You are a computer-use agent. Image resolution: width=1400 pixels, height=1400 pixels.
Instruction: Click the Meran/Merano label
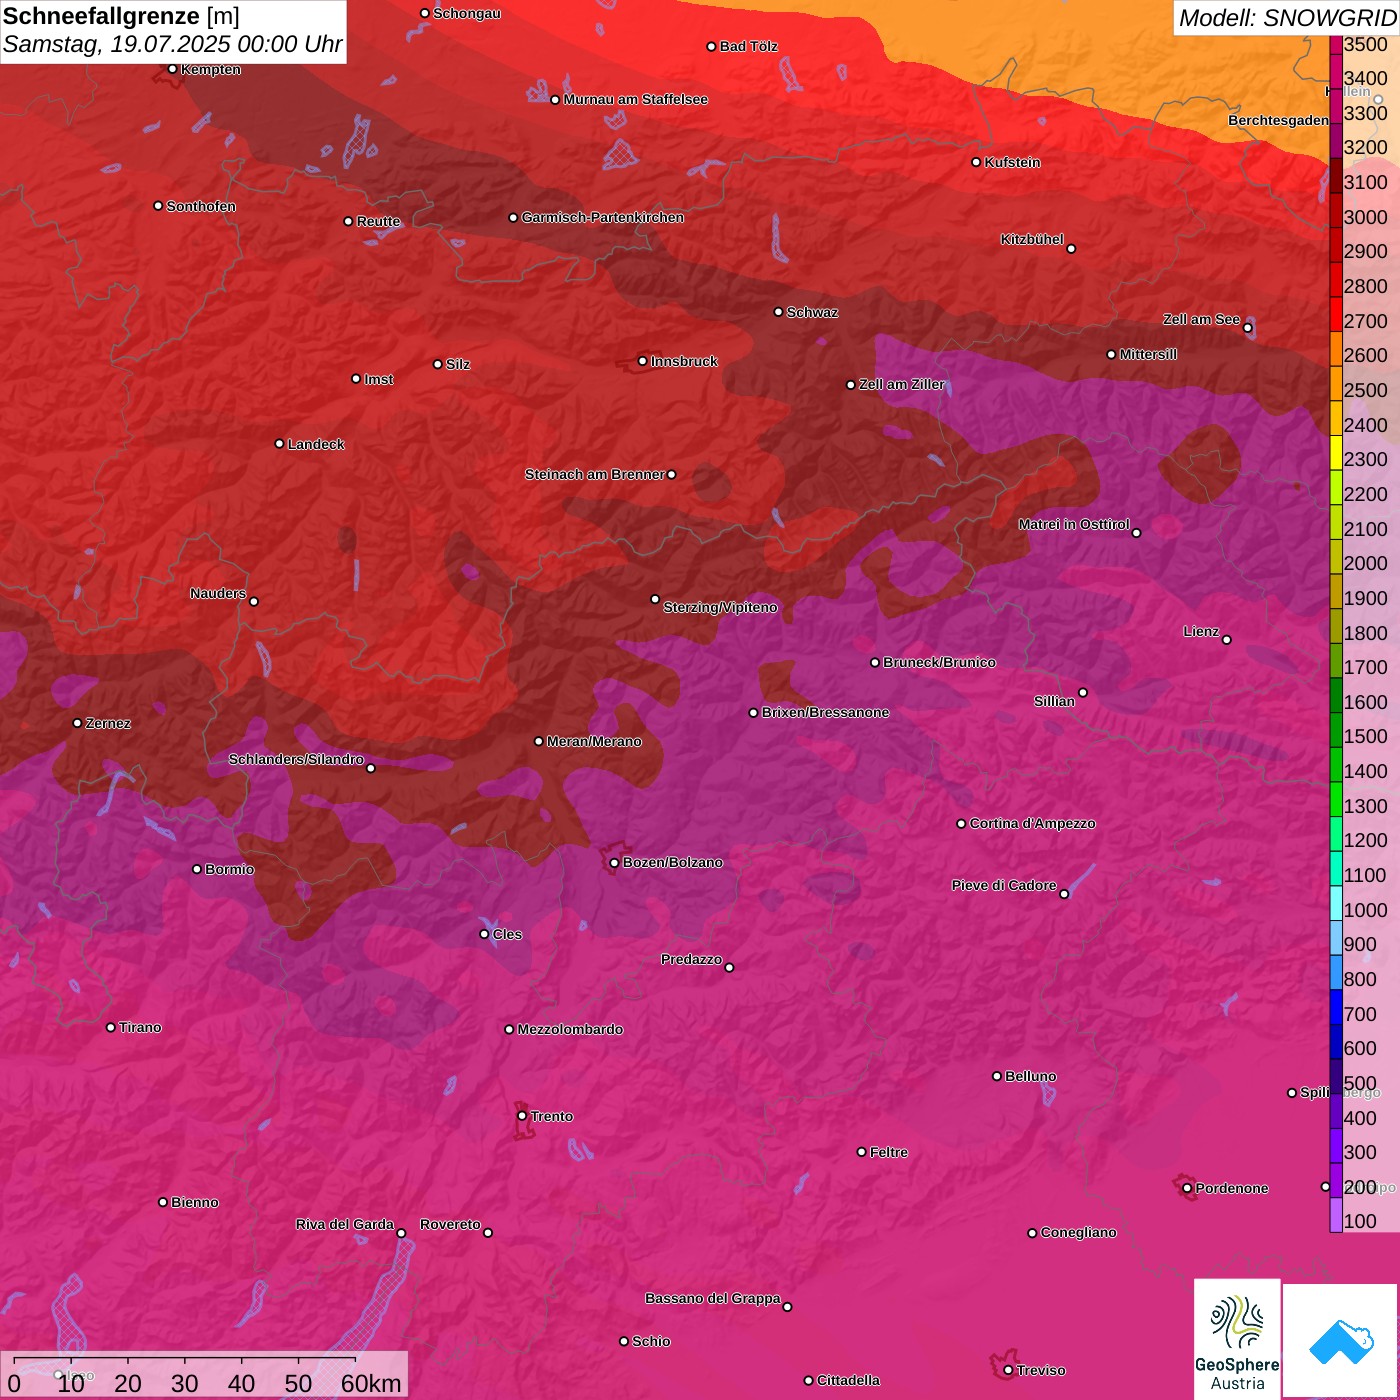click(x=594, y=741)
